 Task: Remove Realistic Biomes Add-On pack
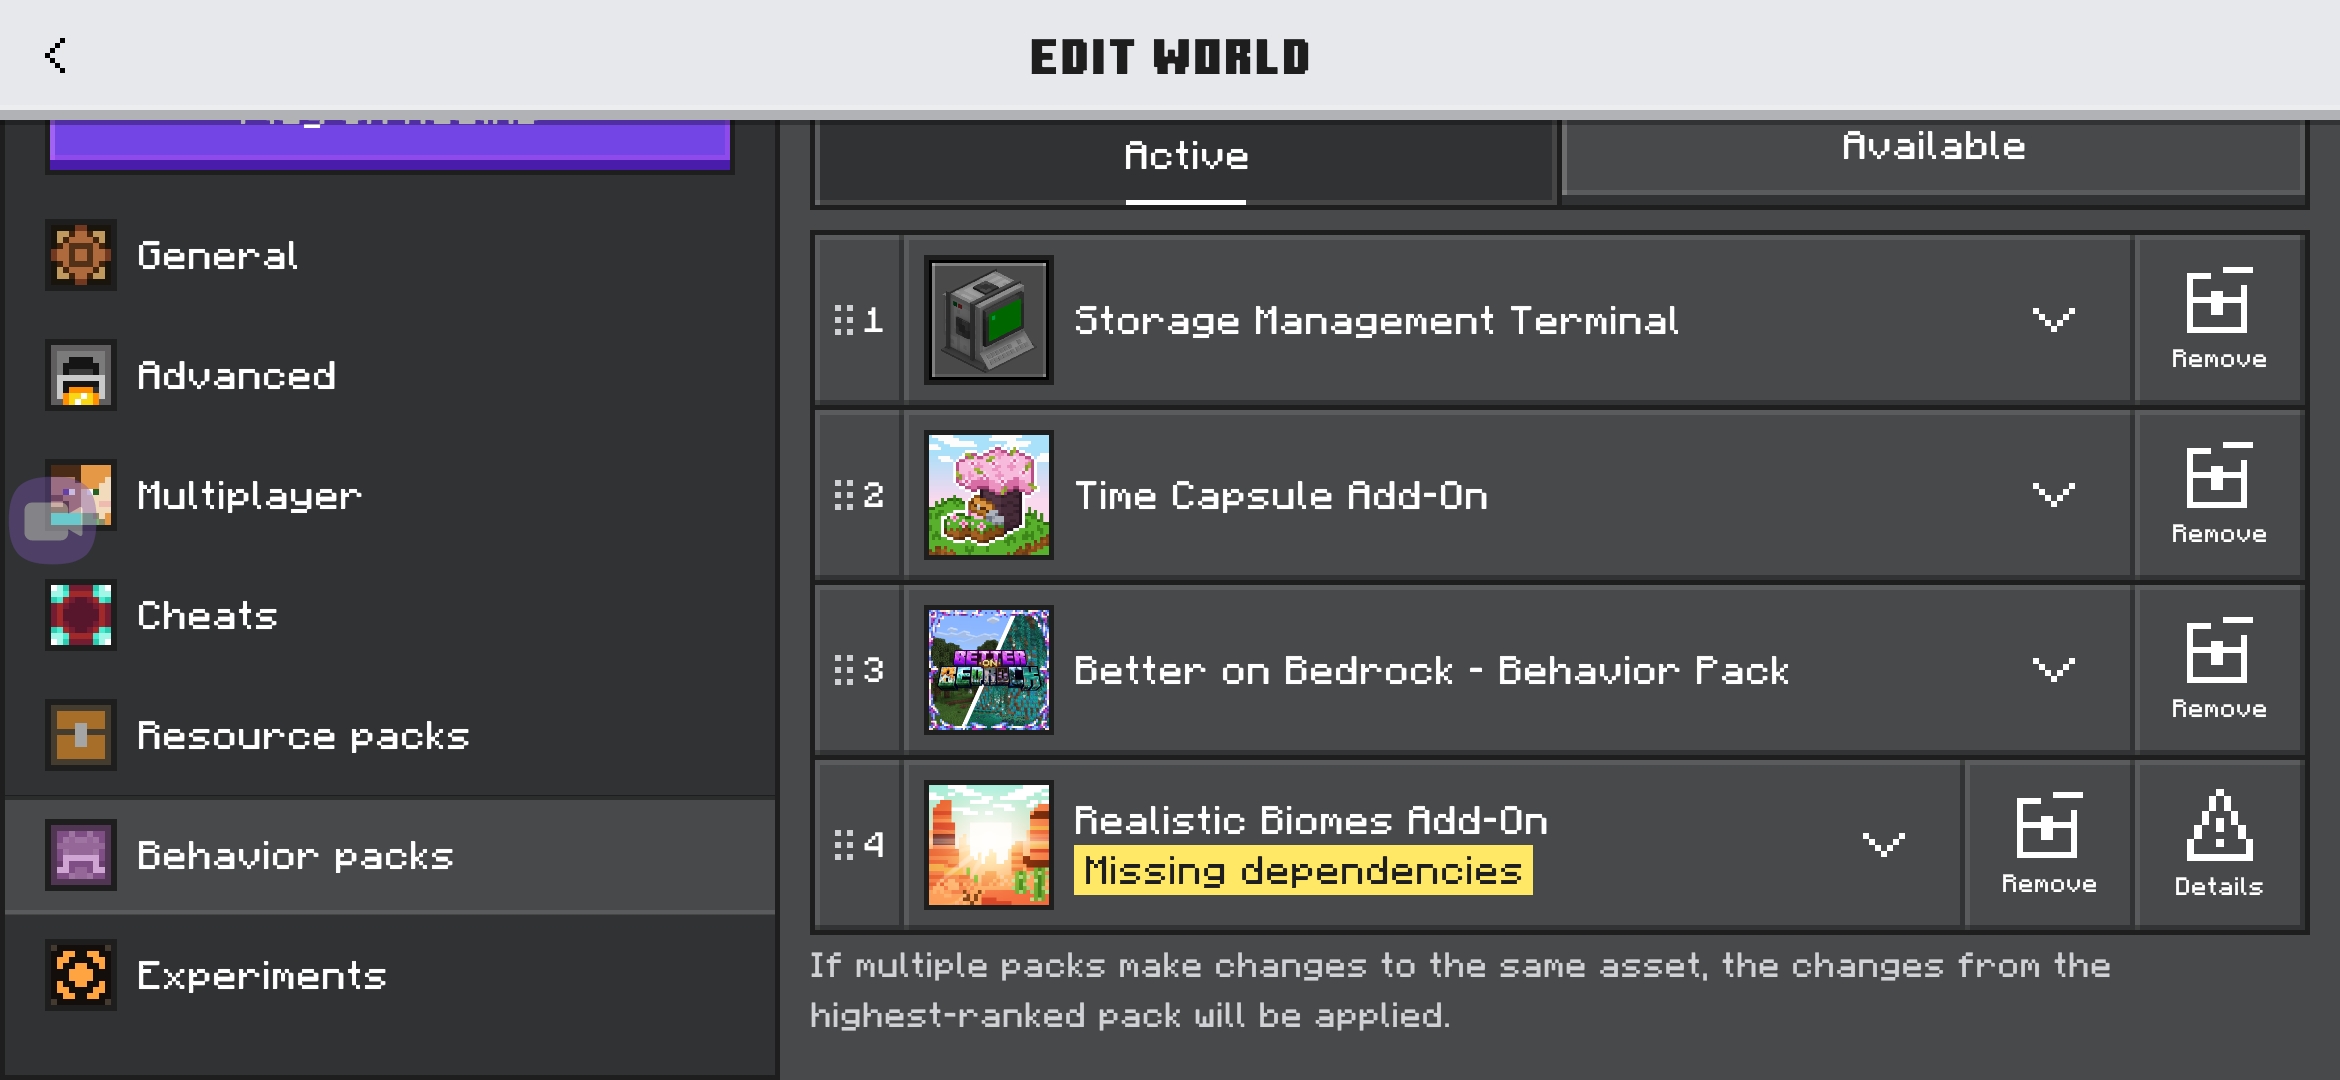click(x=2048, y=845)
